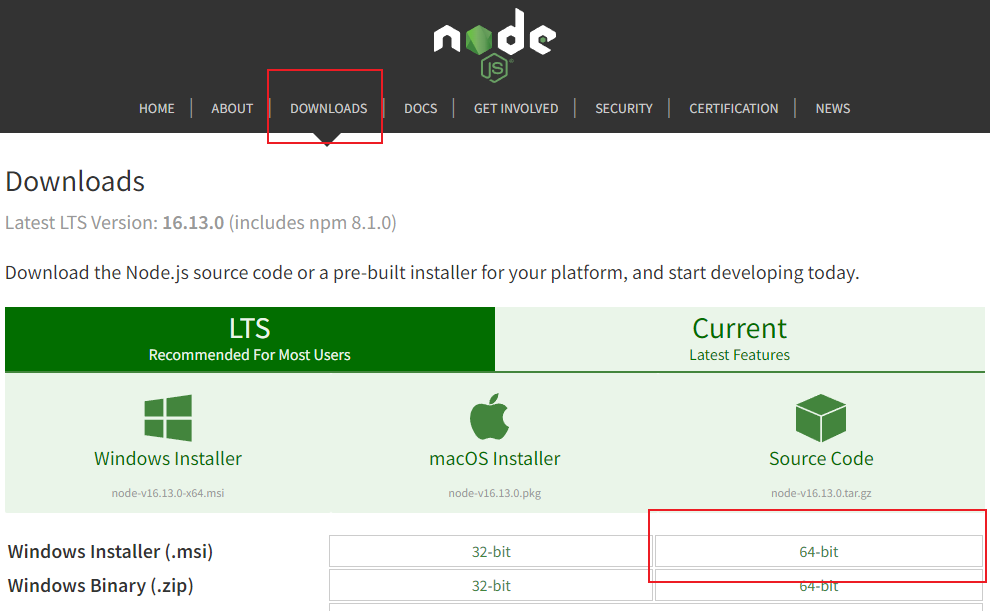
Task: Open the CERTIFICATION nav item
Action: point(734,109)
